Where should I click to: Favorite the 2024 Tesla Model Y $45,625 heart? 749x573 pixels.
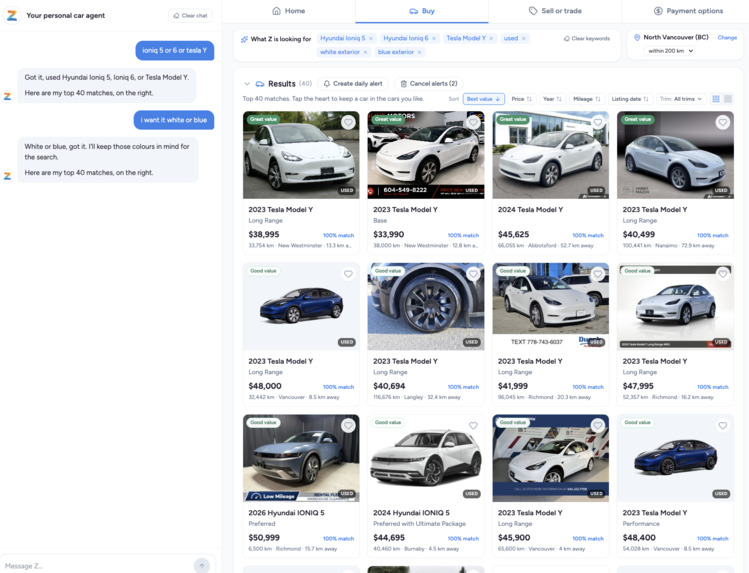[x=598, y=123]
